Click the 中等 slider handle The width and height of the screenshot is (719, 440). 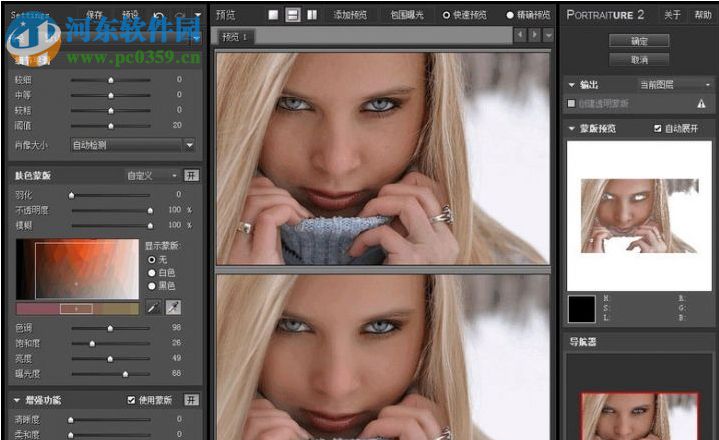[x=111, y=95]
